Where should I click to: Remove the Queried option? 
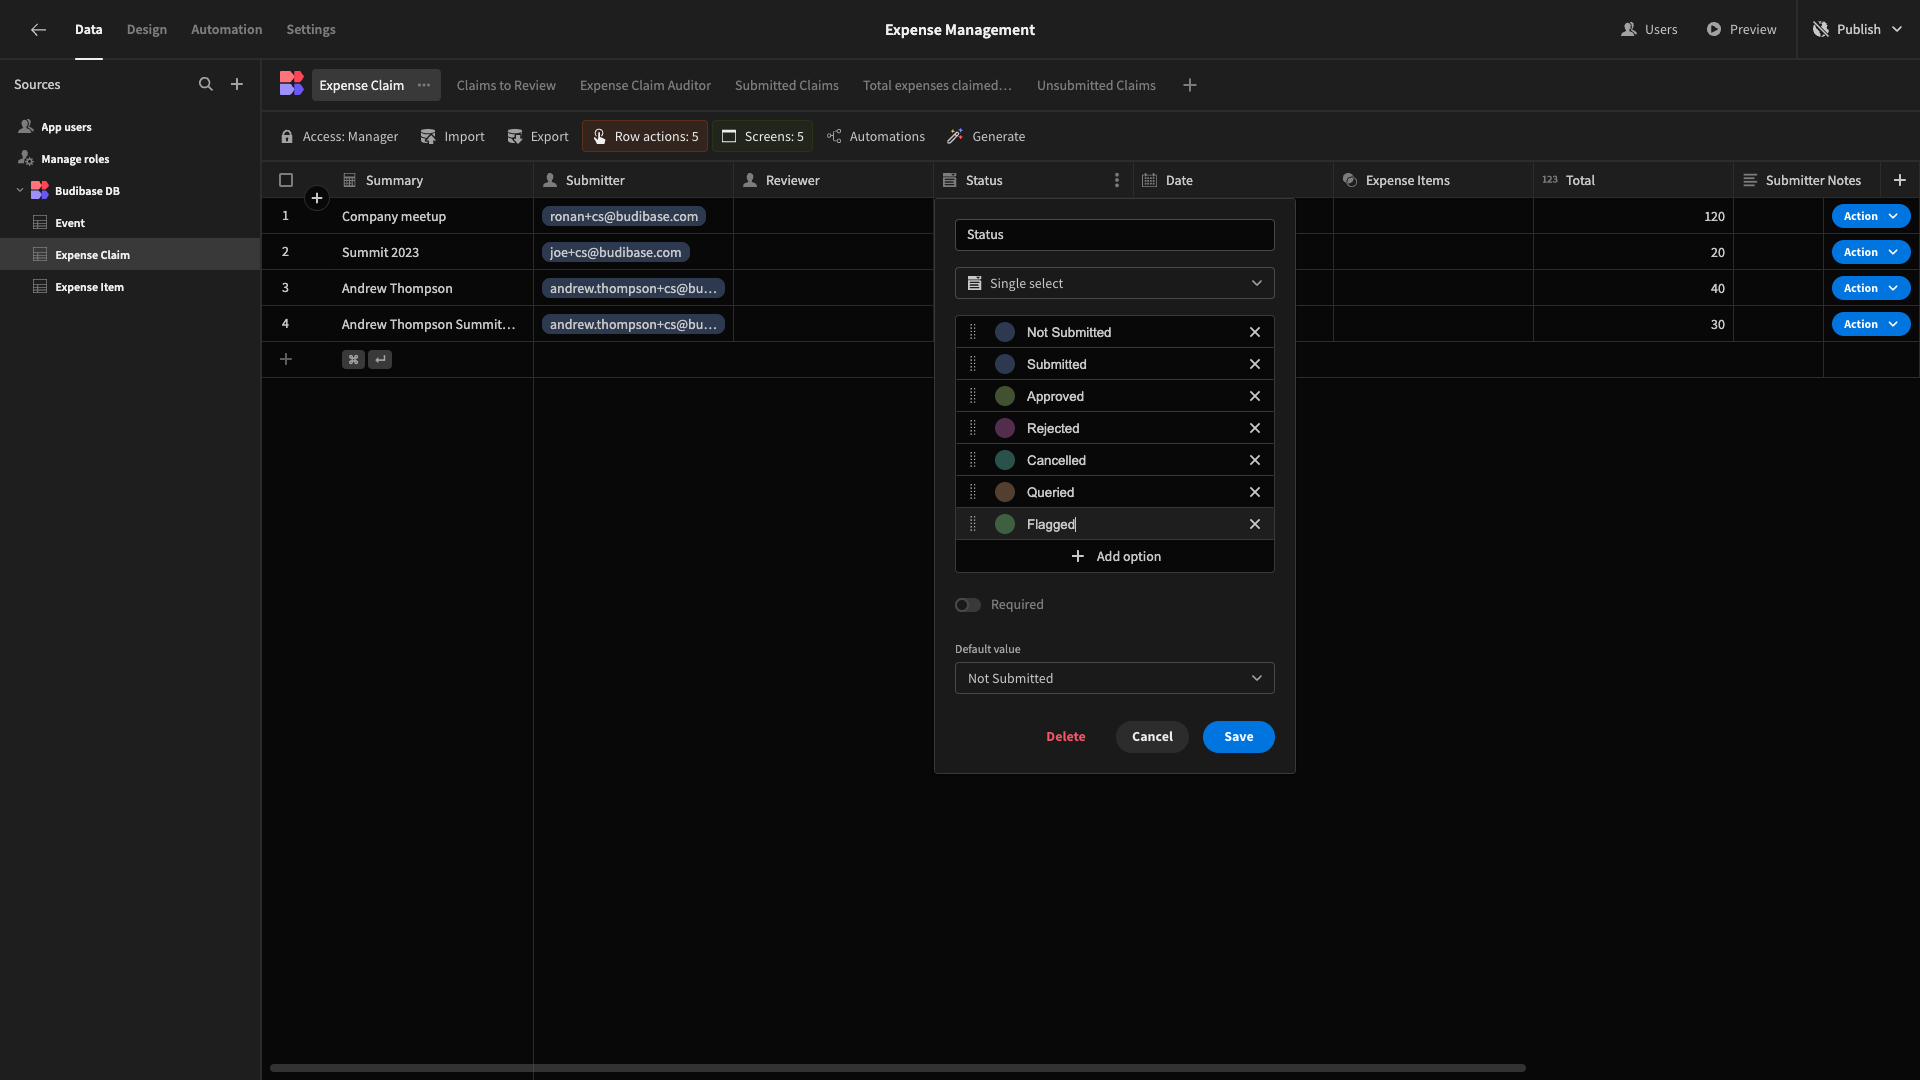tap(1255, 492)
